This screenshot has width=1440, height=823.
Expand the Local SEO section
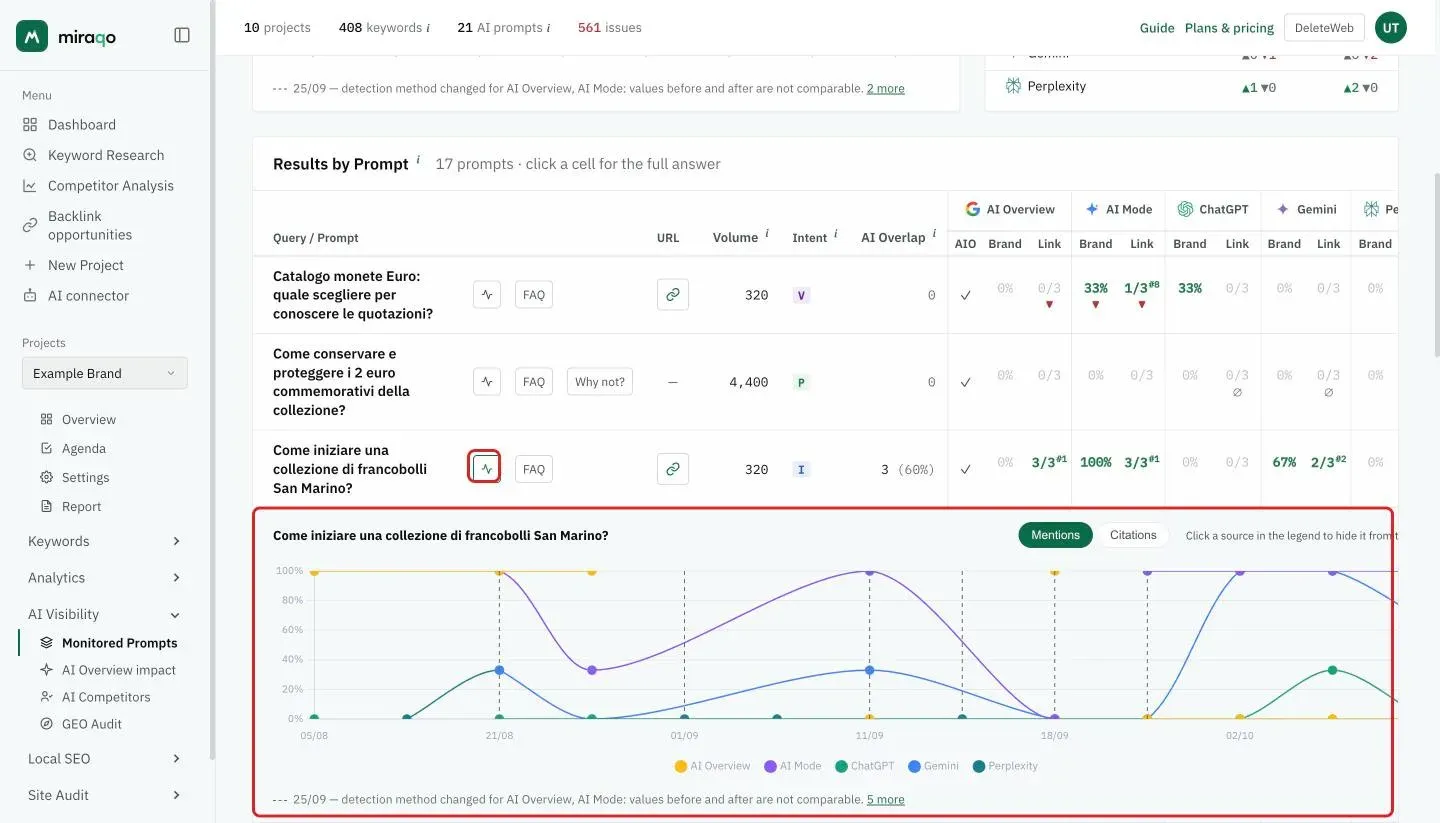(x=105, y=758)
